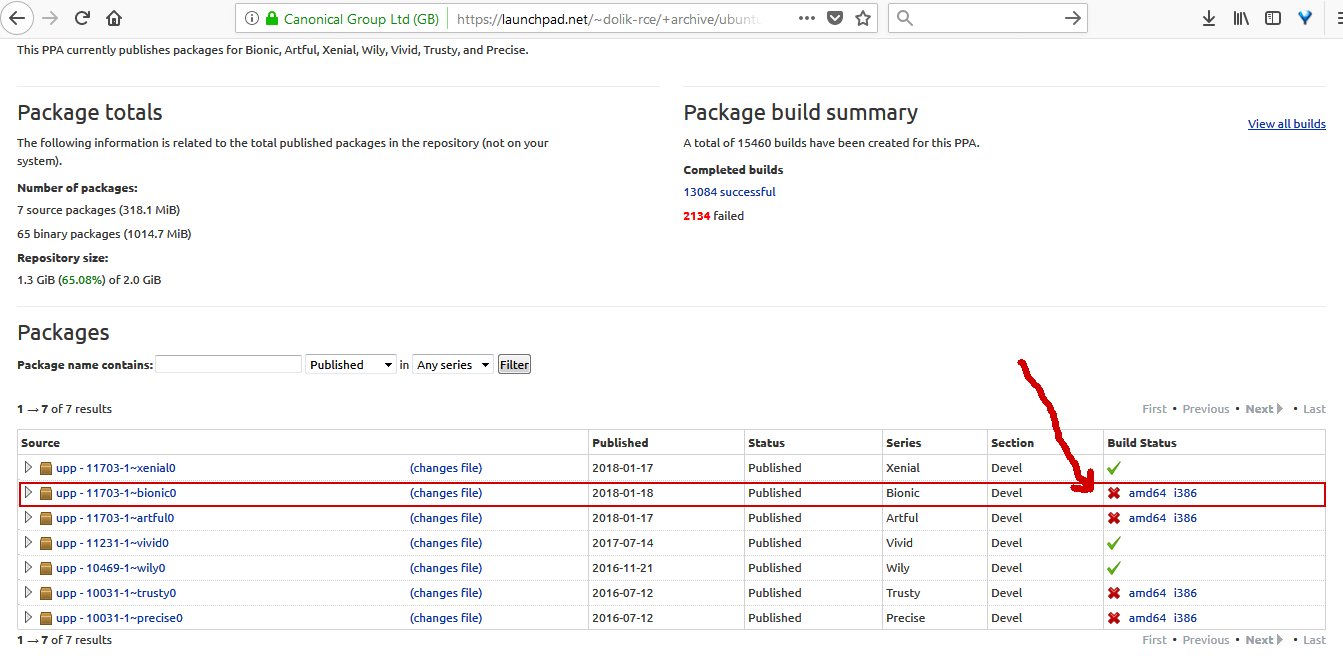Open the 13084 successful builds link
The height and width of the screenshot is (667, 1343).
coord(729,192)
